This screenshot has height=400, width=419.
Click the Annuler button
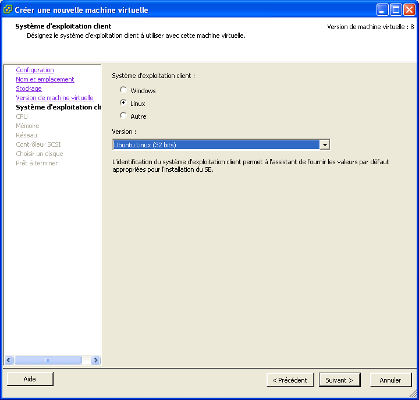pyautogui.click(x=390, y=380)
